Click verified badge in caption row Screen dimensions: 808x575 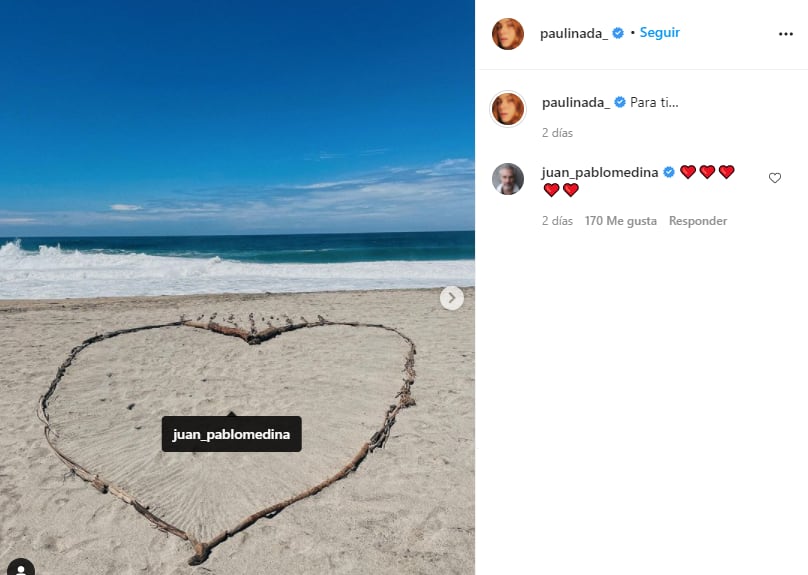[620, 102]
